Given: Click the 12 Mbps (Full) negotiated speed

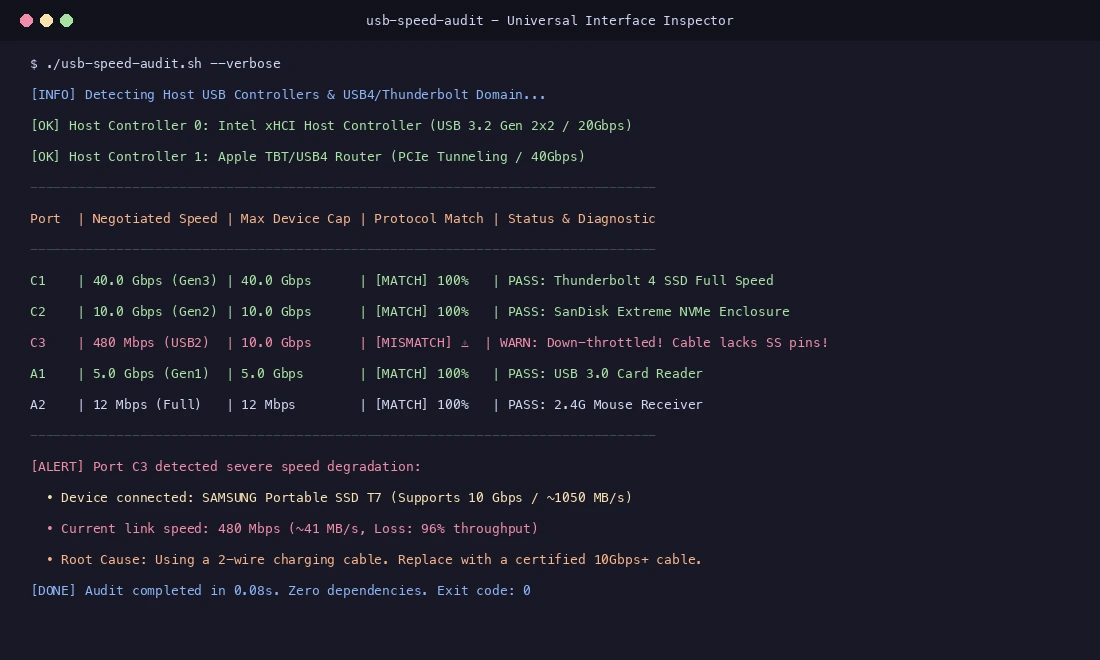Looking at the screenshot, I should (147, 404).
